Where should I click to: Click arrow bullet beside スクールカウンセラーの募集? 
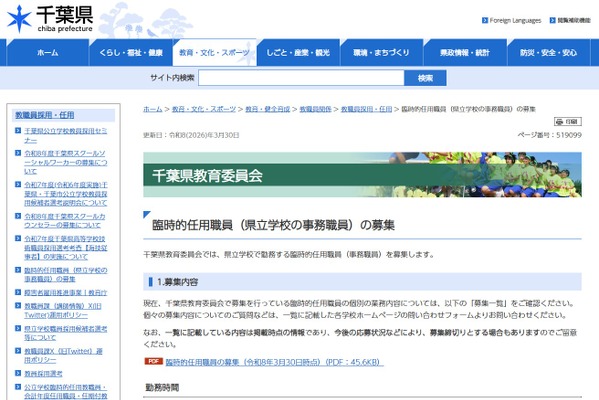tap(18, 216)
